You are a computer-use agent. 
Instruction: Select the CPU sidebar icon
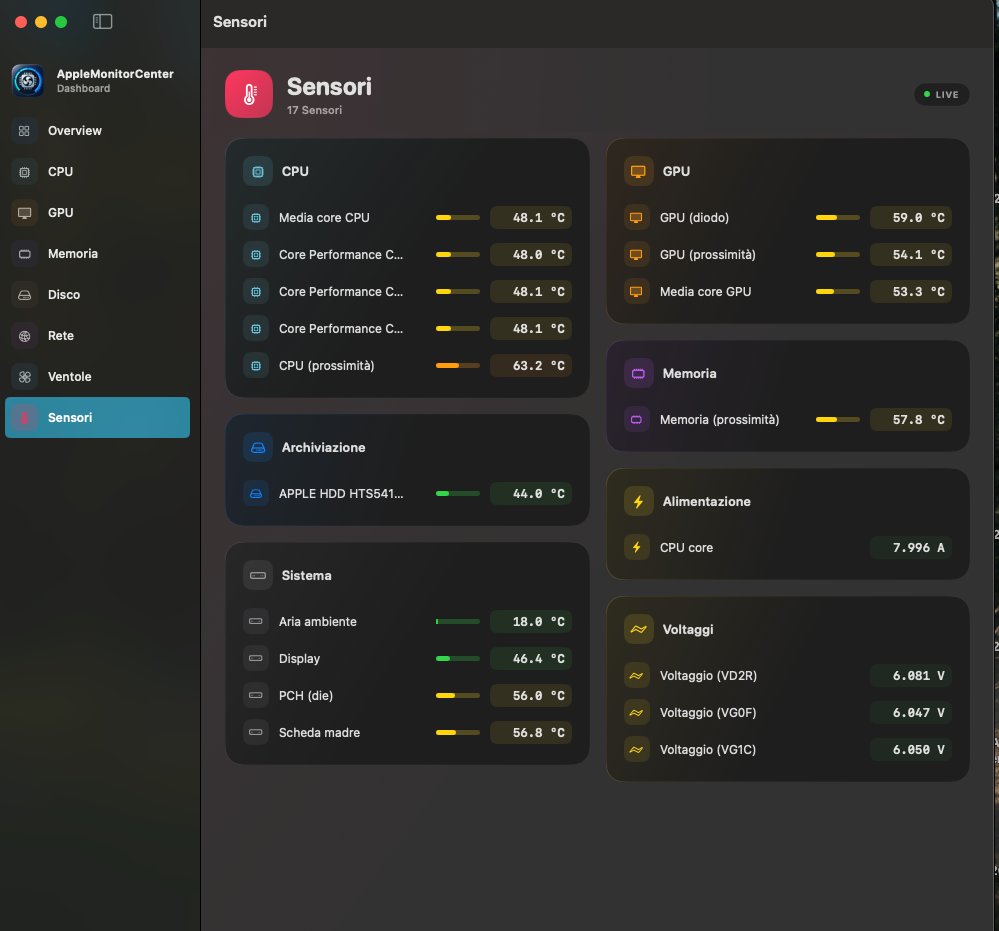[x=24, y=172]
